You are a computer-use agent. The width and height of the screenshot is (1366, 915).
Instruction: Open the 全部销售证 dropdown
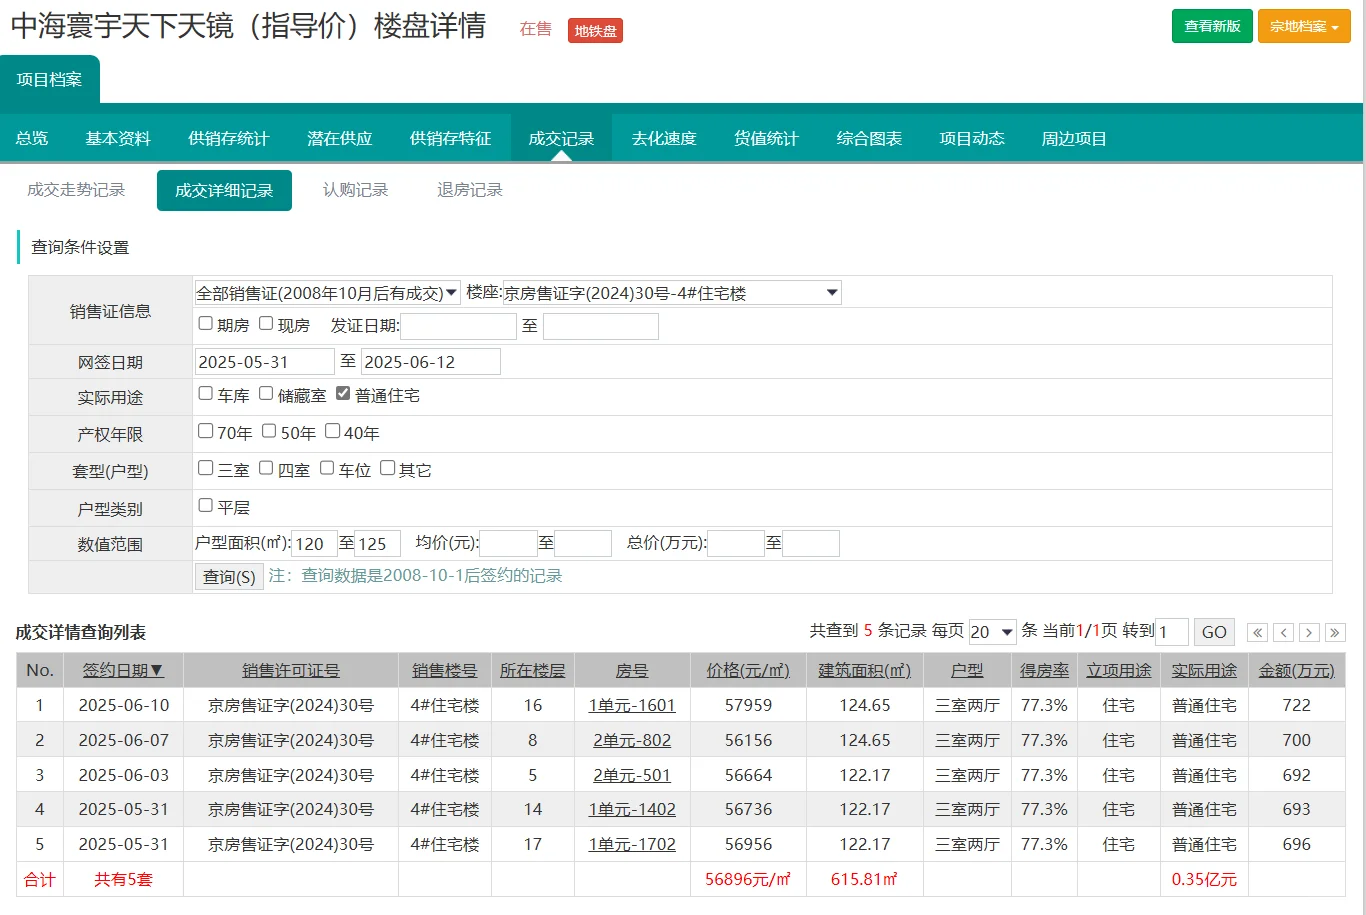coord(327,293)
